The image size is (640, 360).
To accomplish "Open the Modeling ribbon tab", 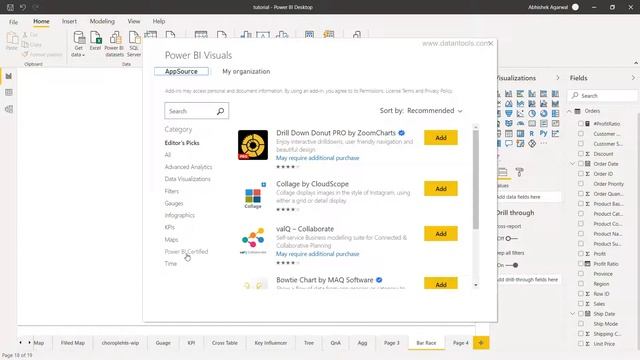I will tap(102, 21).
